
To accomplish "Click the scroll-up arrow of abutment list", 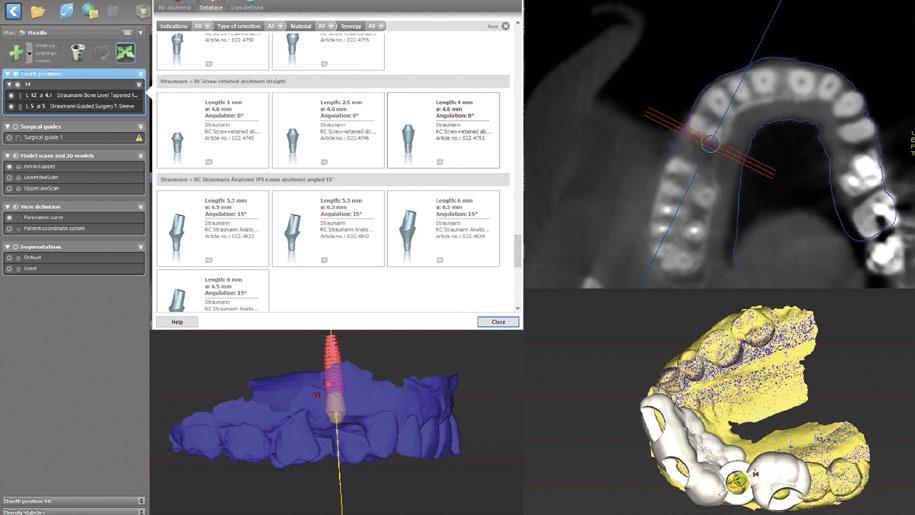I will pos(517,23).
